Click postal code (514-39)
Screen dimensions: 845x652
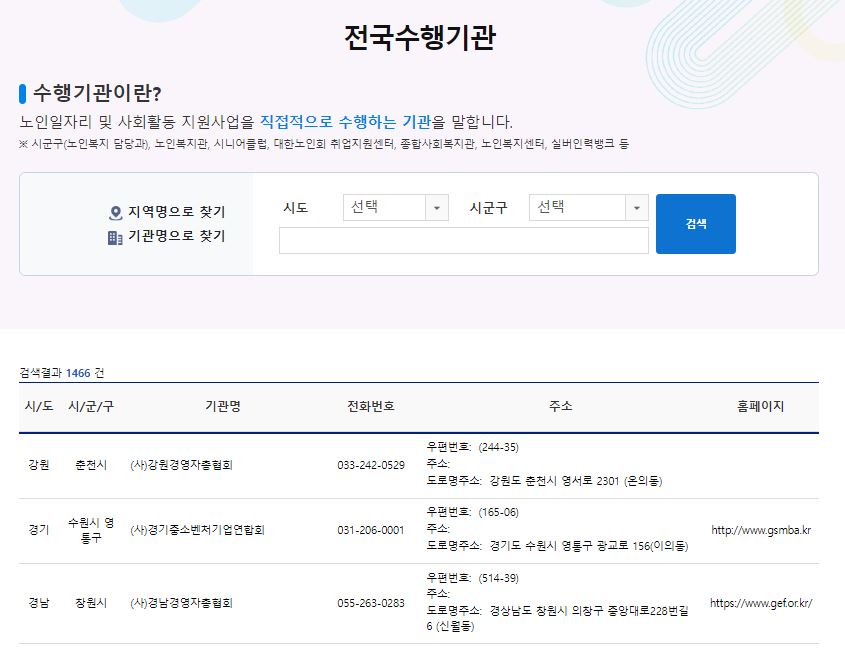498,578
